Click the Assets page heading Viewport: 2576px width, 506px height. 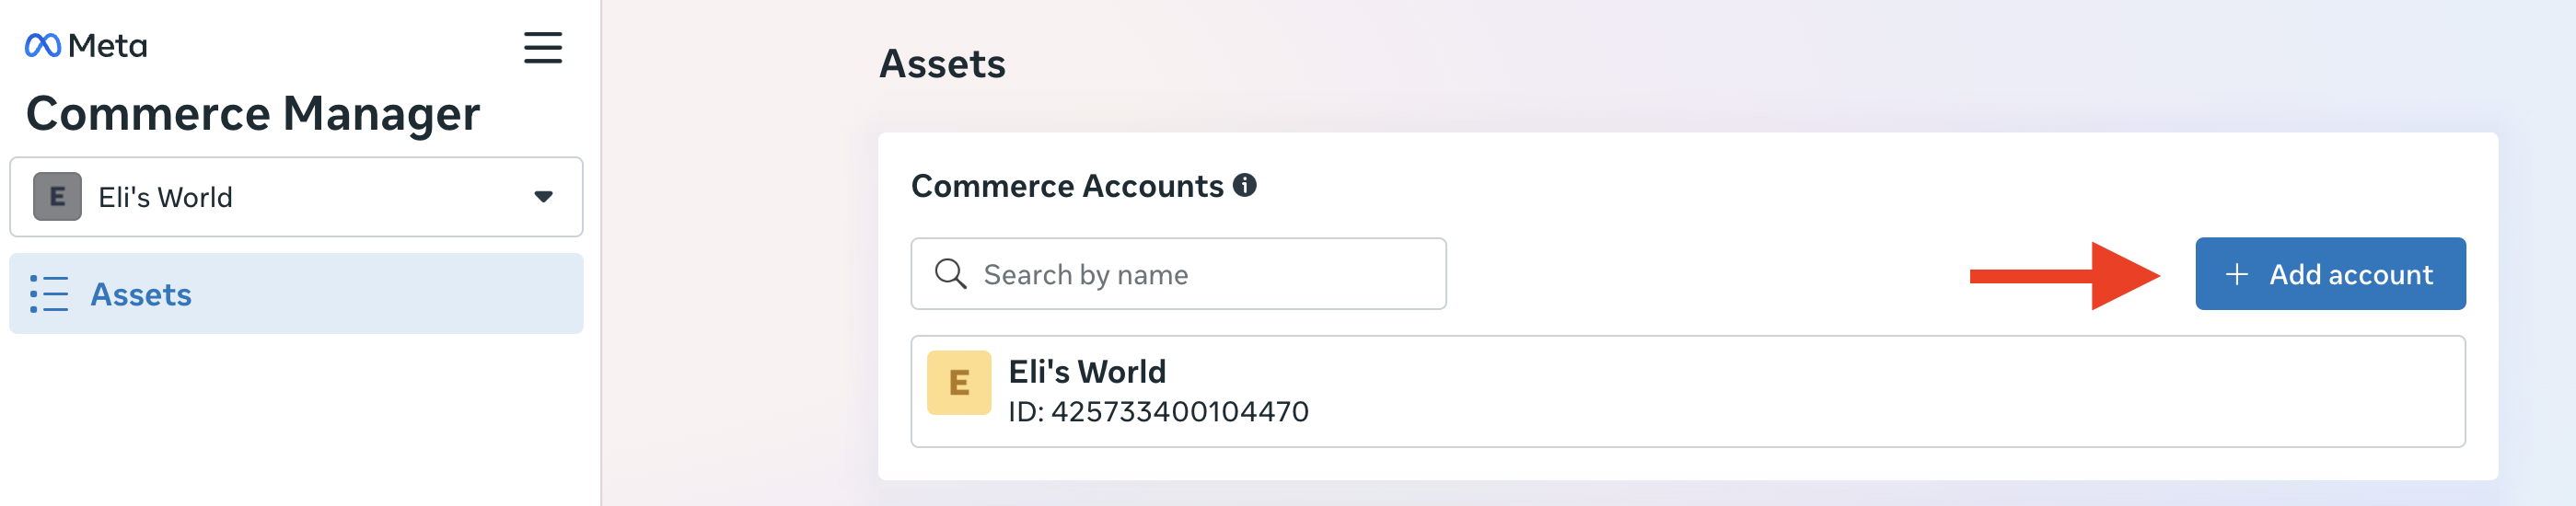click(942, 64)
